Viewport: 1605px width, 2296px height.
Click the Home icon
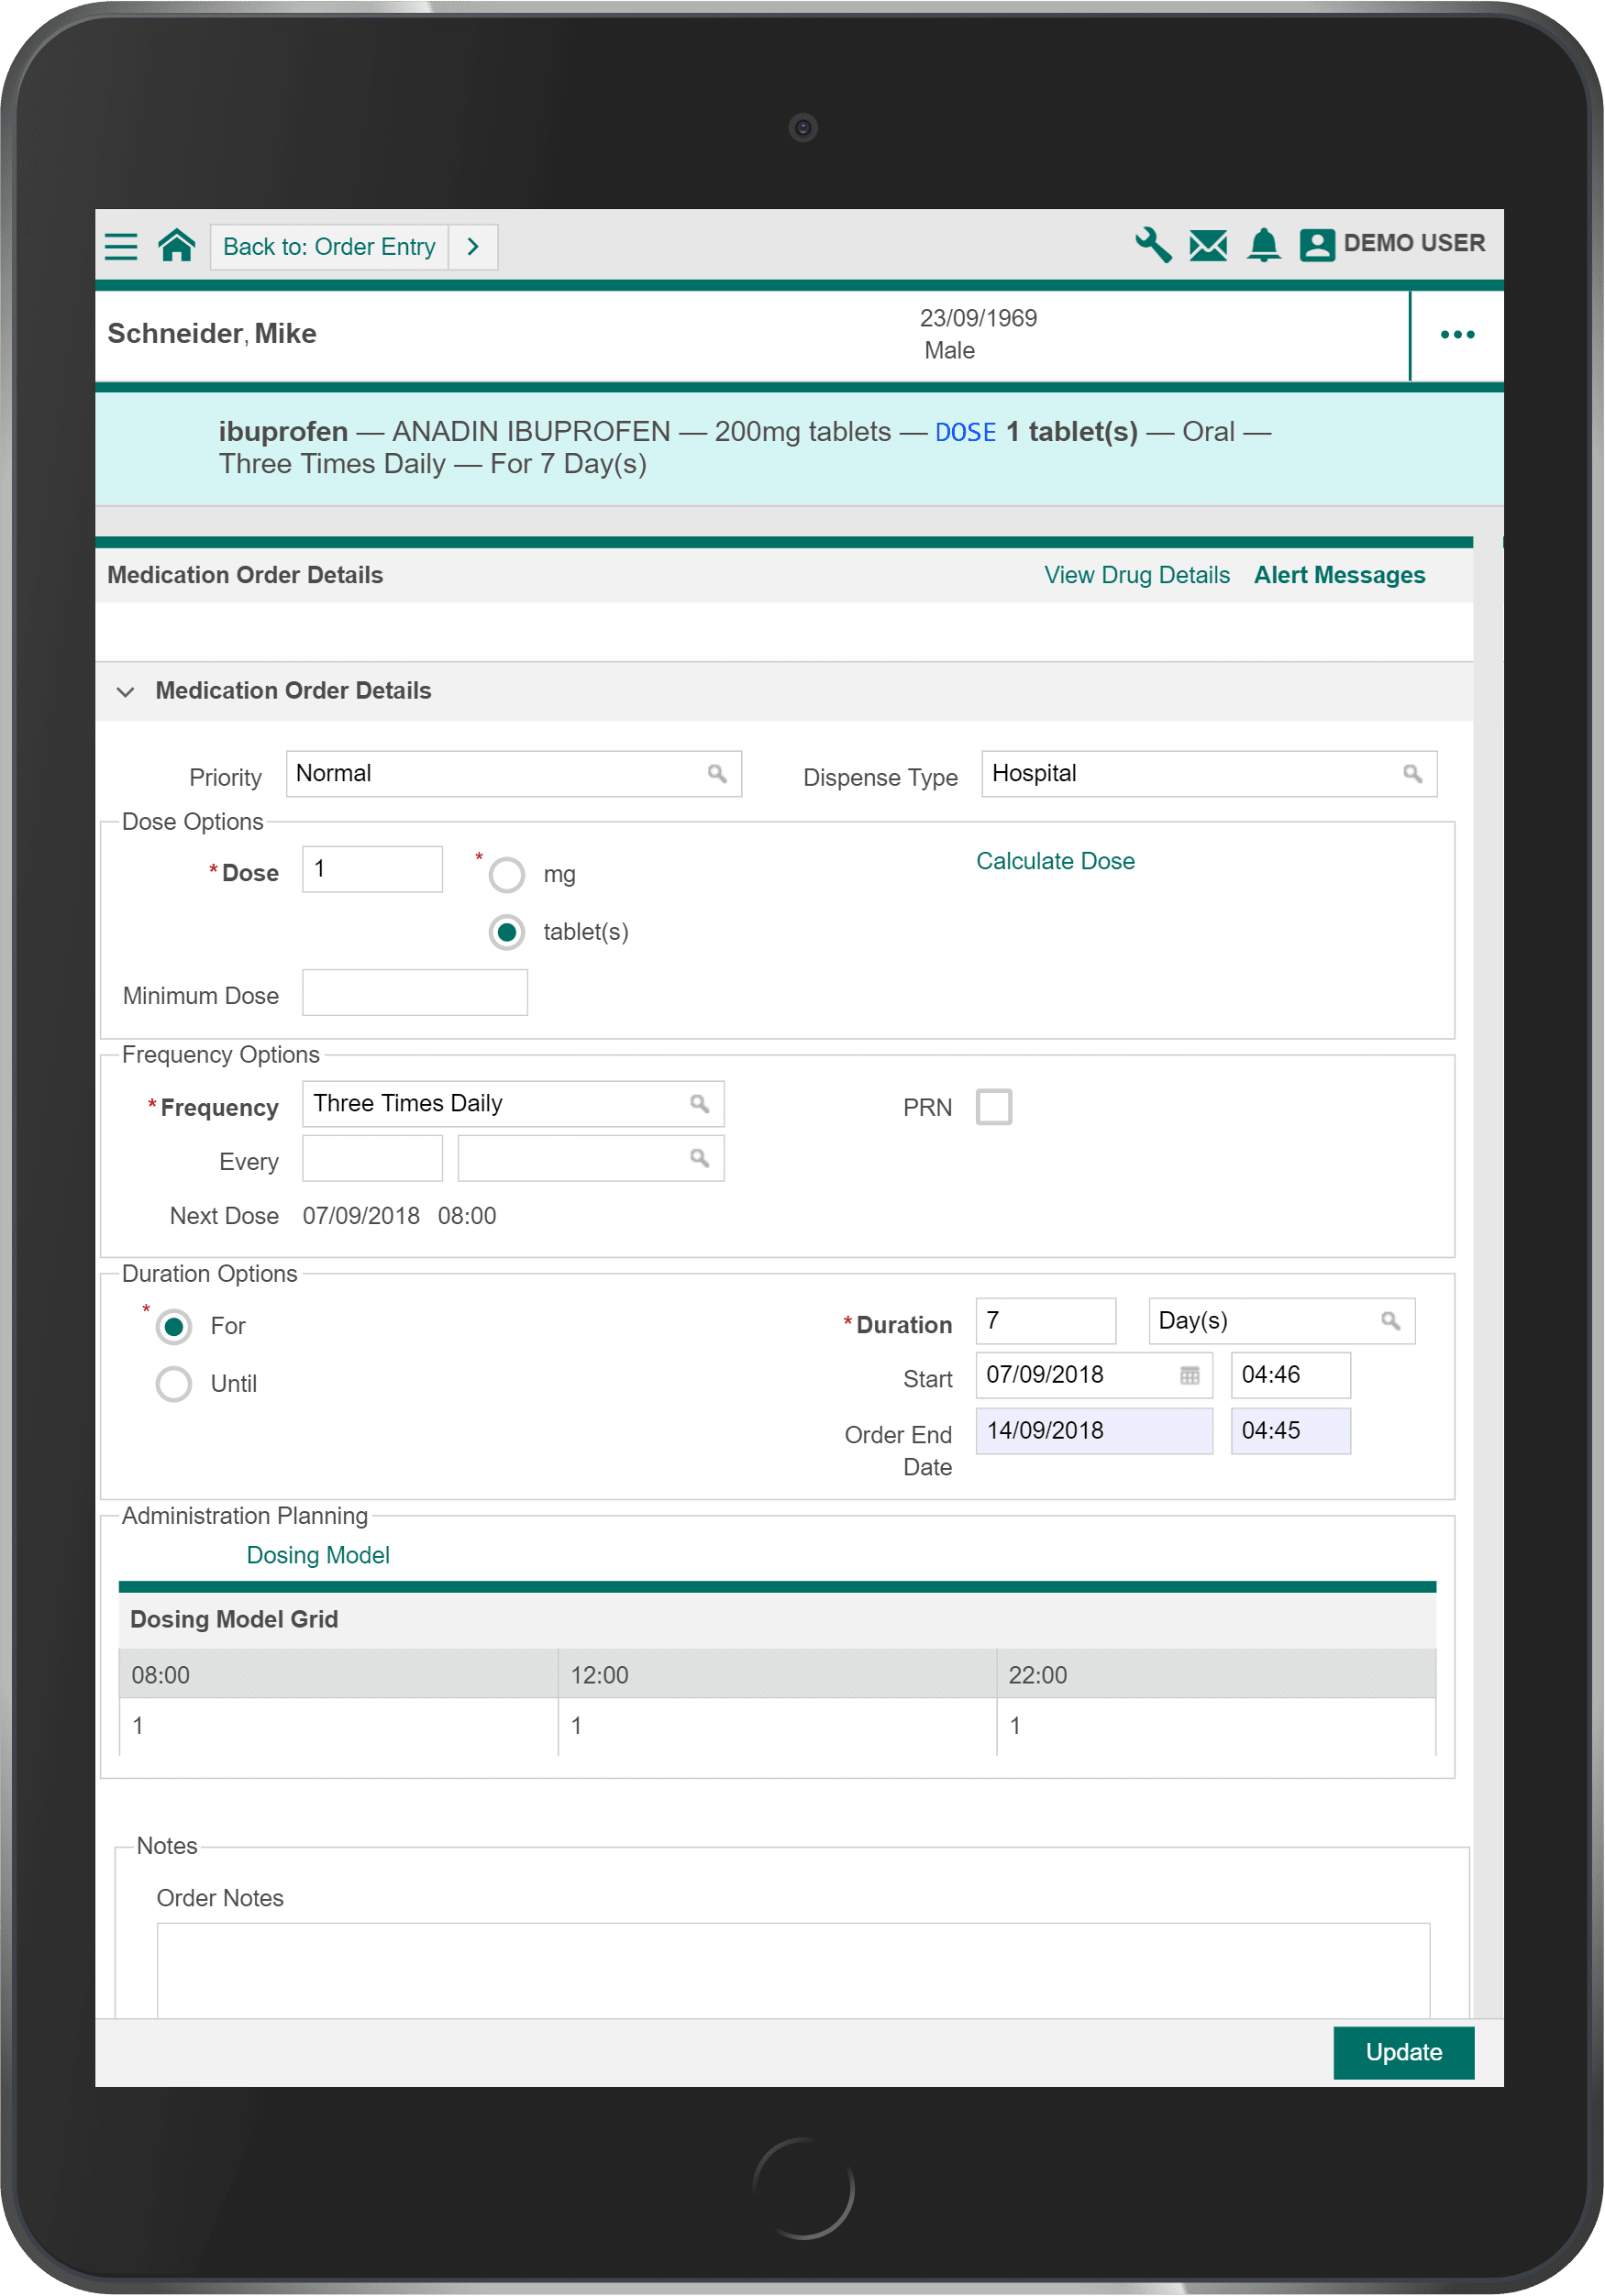pos(176,245)
